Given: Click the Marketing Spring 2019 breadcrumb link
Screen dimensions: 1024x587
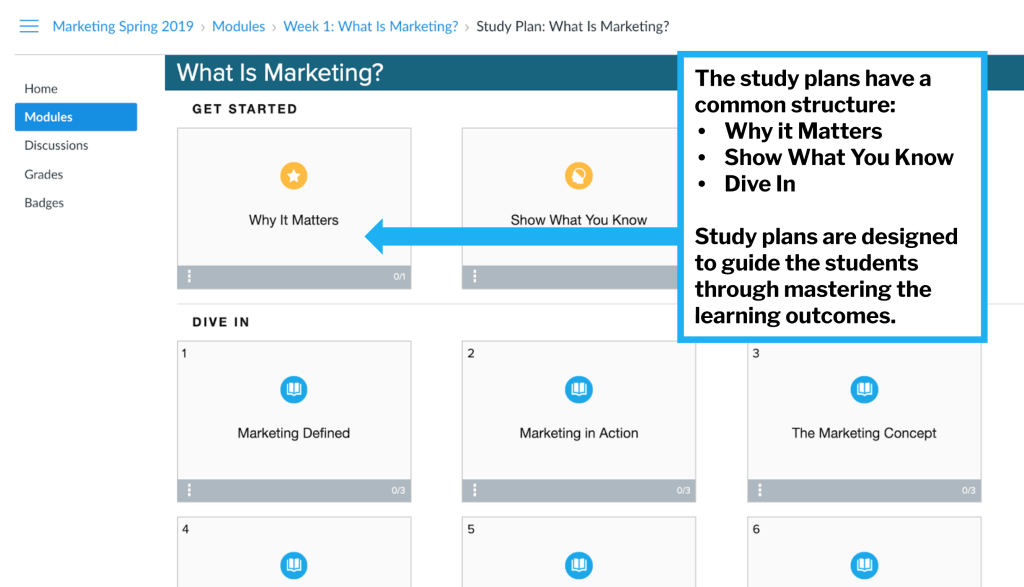Looking at the screenshot, I should [123, 26].
